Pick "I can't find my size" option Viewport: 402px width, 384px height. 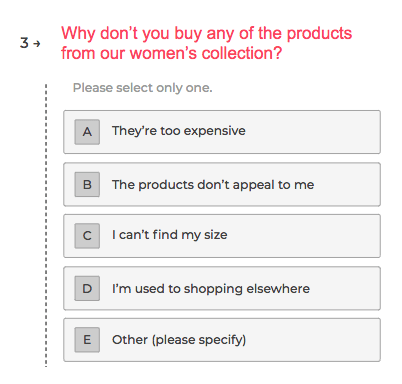(170, 235)
